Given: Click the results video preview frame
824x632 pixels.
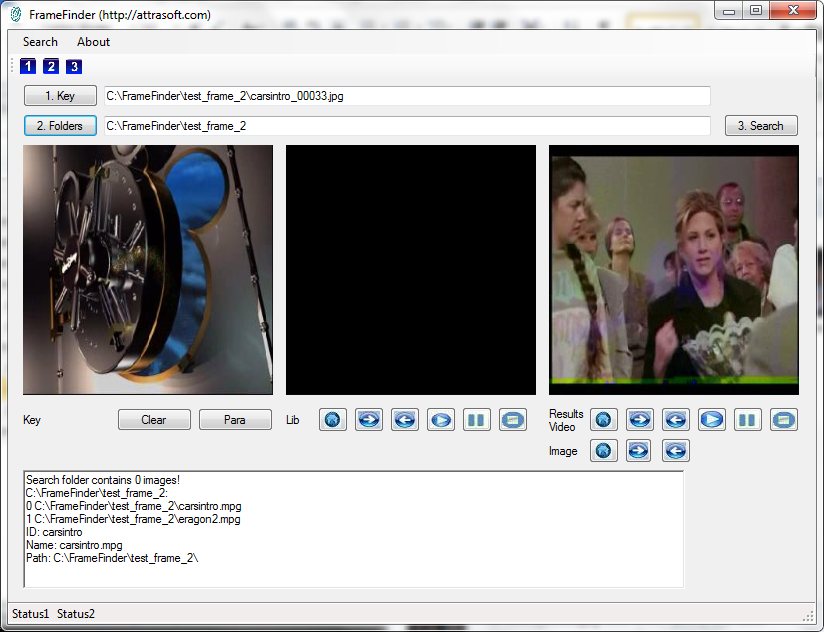Looking at the screenshot, I should click(x=674, y=270).
